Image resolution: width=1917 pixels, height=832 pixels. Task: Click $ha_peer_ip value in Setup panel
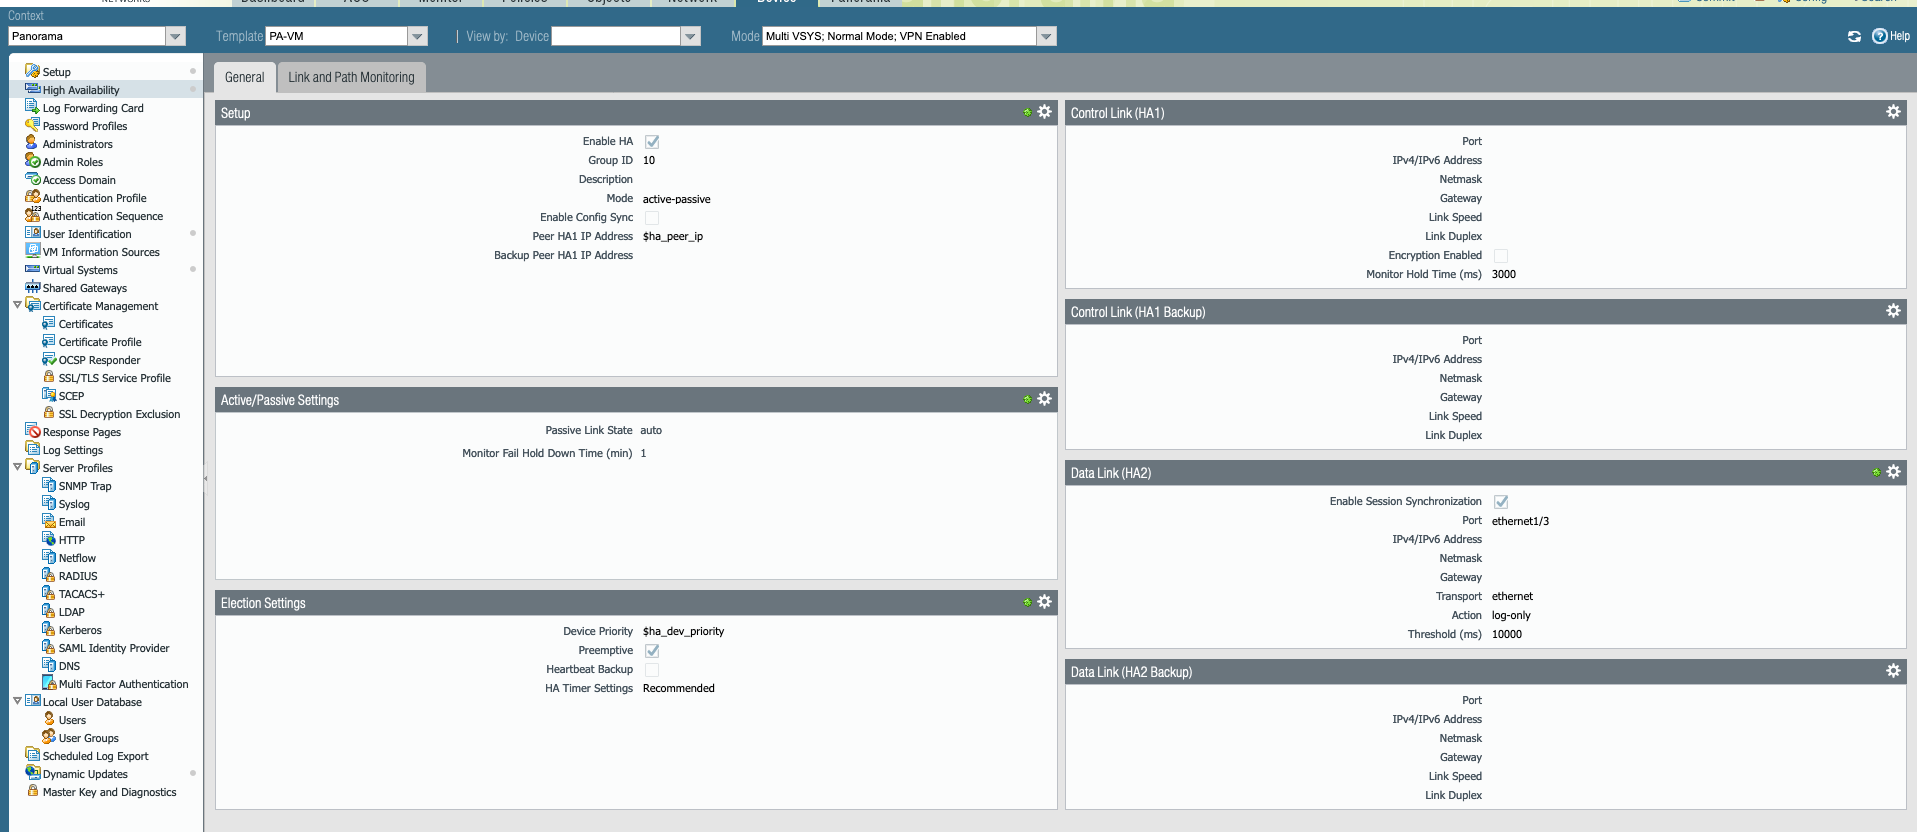pyautogui.click(x=673, y=237)
